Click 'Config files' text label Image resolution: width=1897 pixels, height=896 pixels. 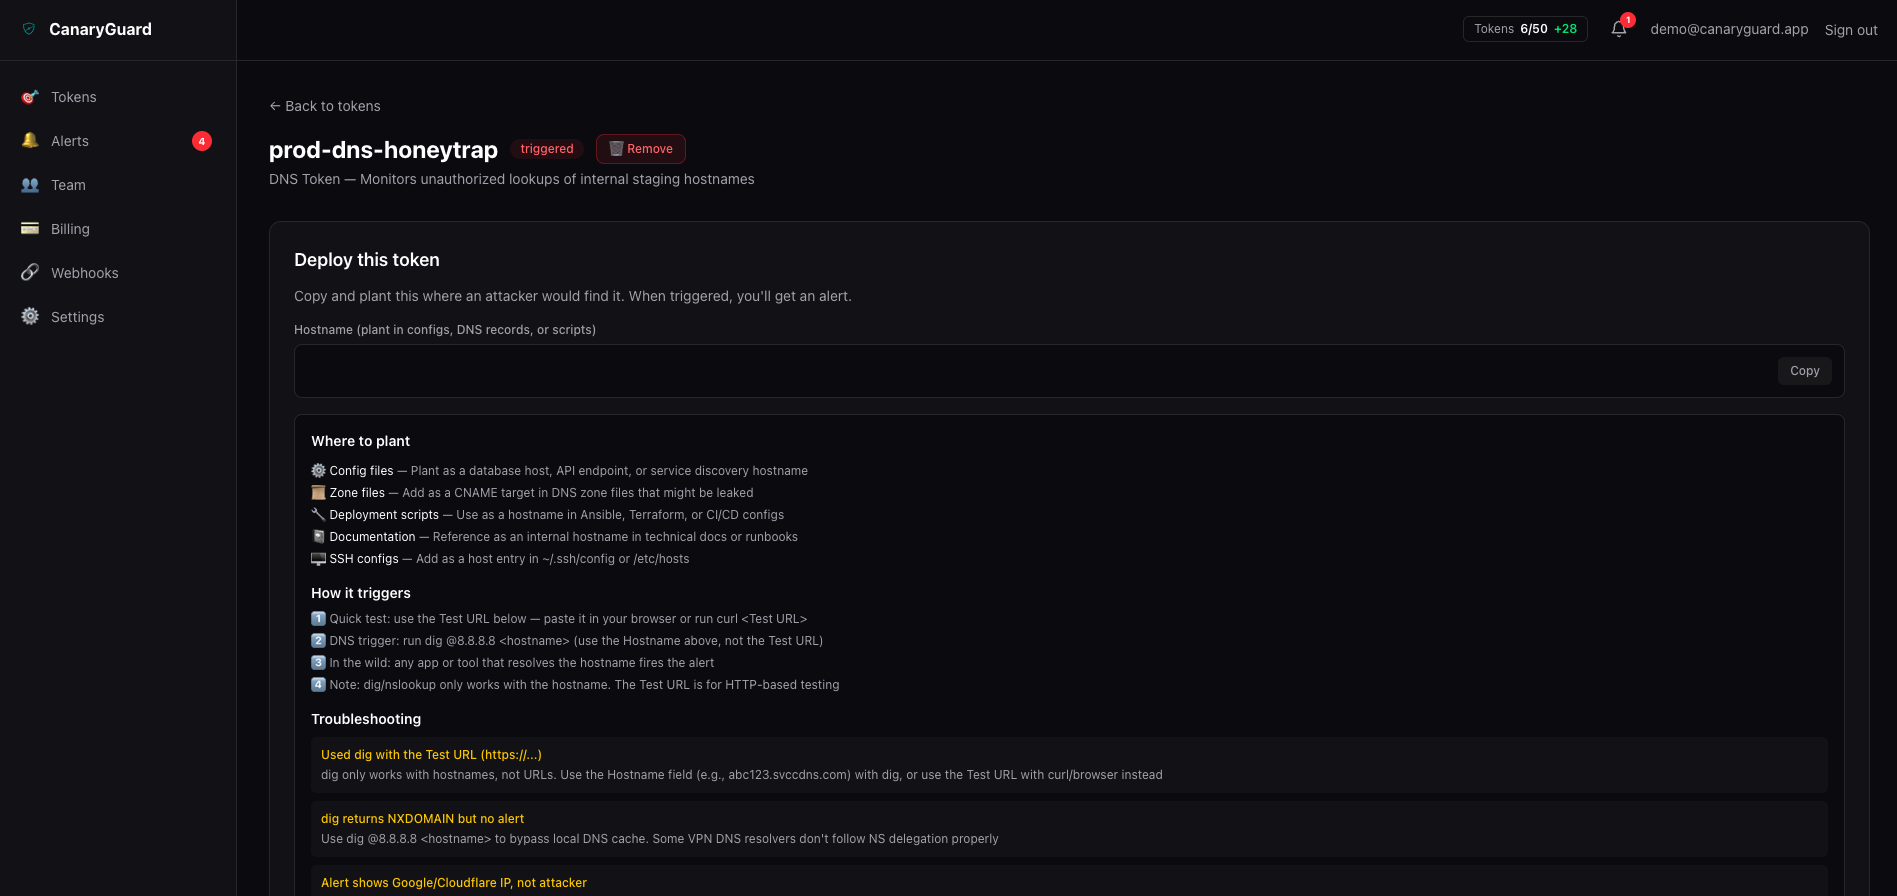(361, 471)
